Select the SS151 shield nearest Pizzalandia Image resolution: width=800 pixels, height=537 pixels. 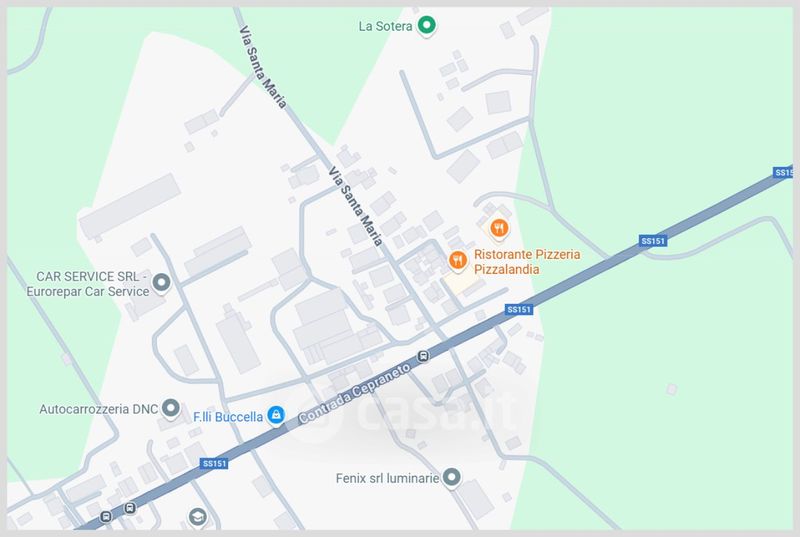pos(519,310)
